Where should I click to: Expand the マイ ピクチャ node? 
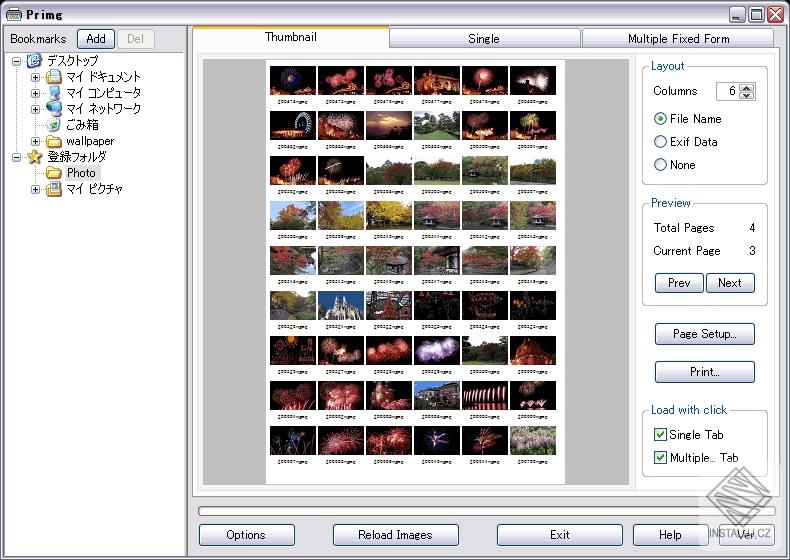[35, 190]
